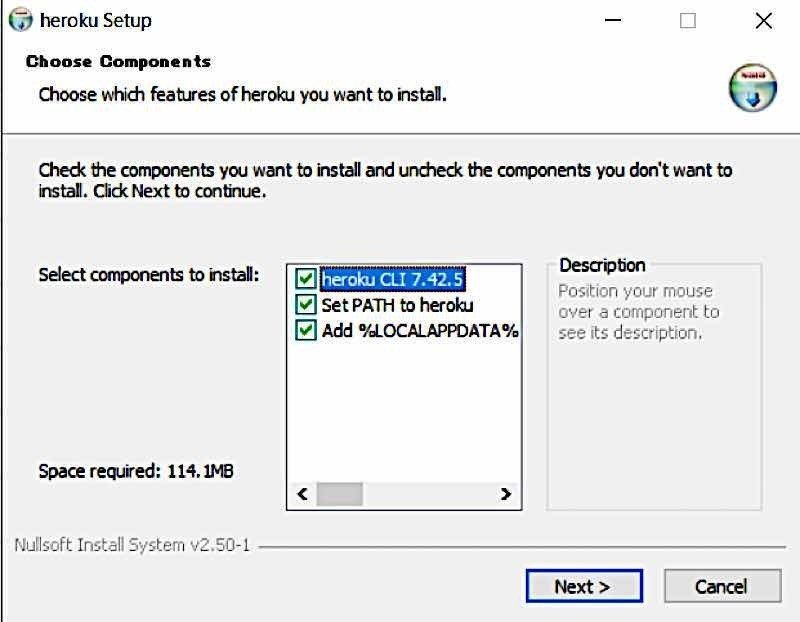Screen dimensions: 800x622
Task: Click the disabled maximize button
Action: click(687, 20)
